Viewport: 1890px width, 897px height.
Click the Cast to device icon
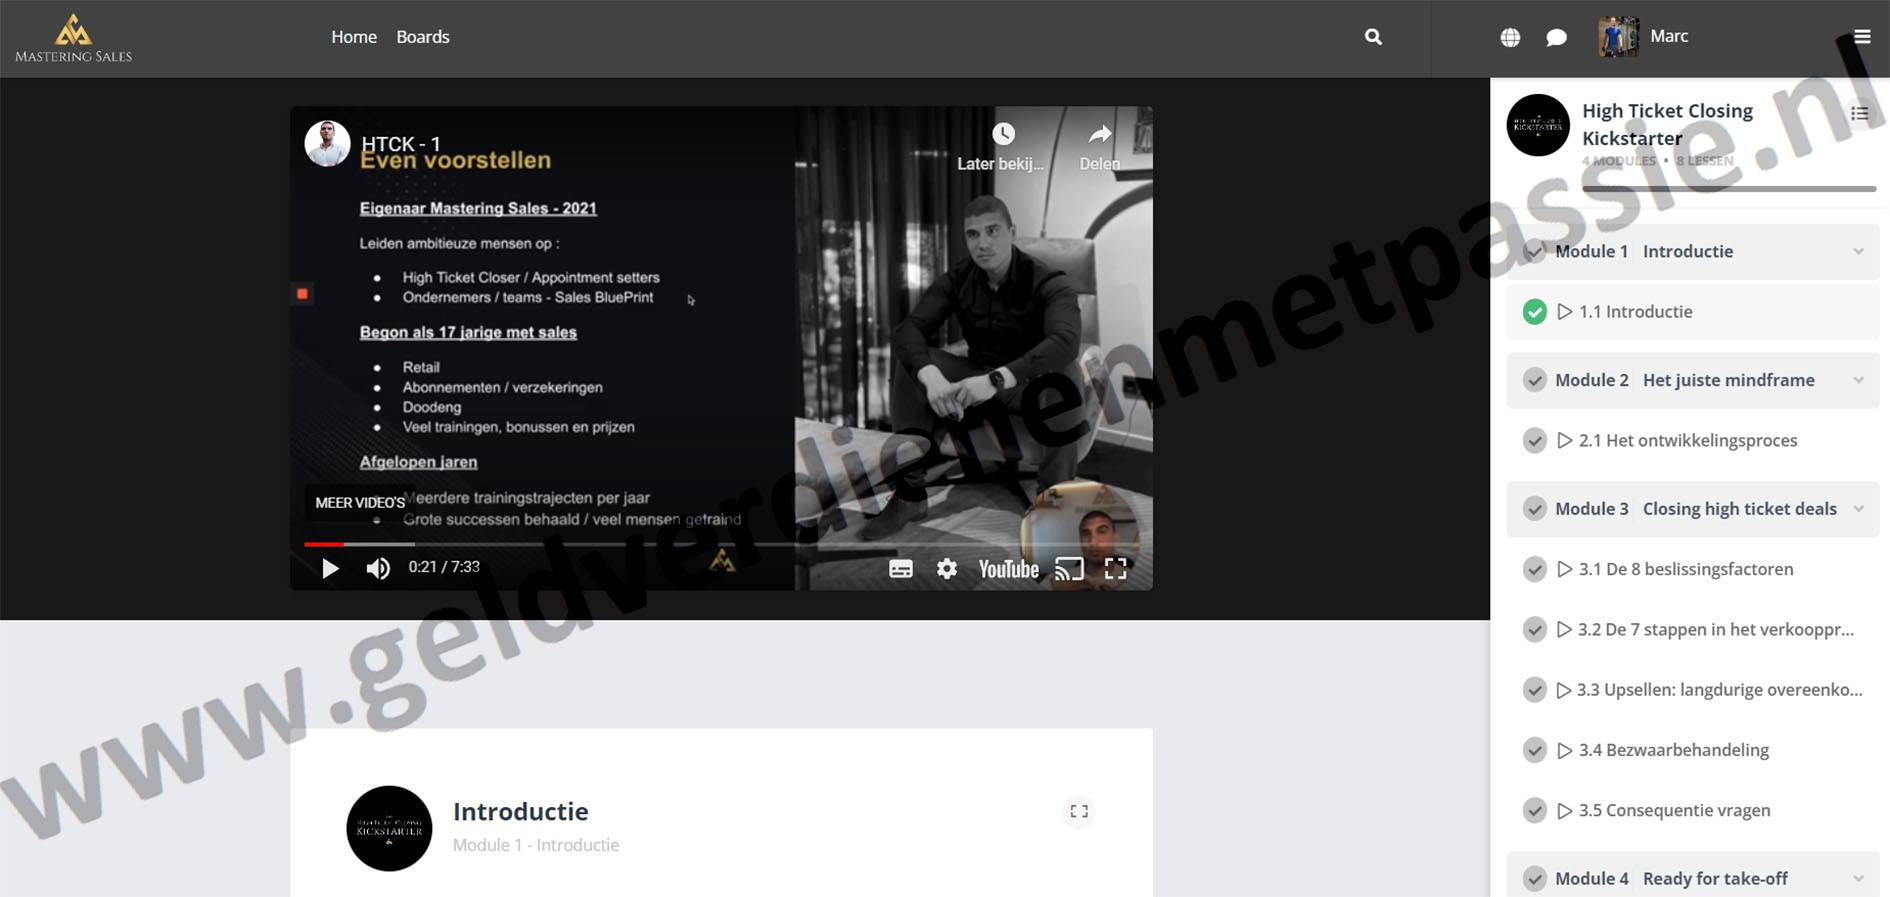[1069, 569]
